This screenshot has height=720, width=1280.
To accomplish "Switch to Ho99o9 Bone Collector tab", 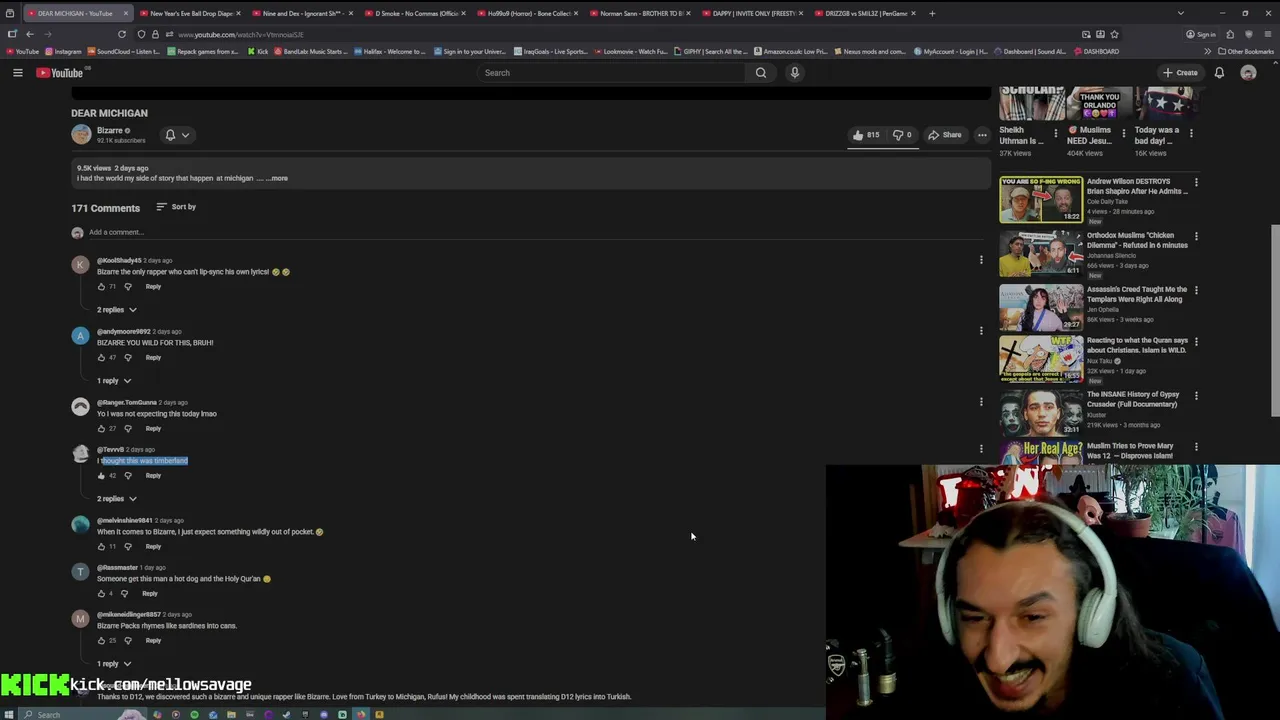I will click(527, 13).
